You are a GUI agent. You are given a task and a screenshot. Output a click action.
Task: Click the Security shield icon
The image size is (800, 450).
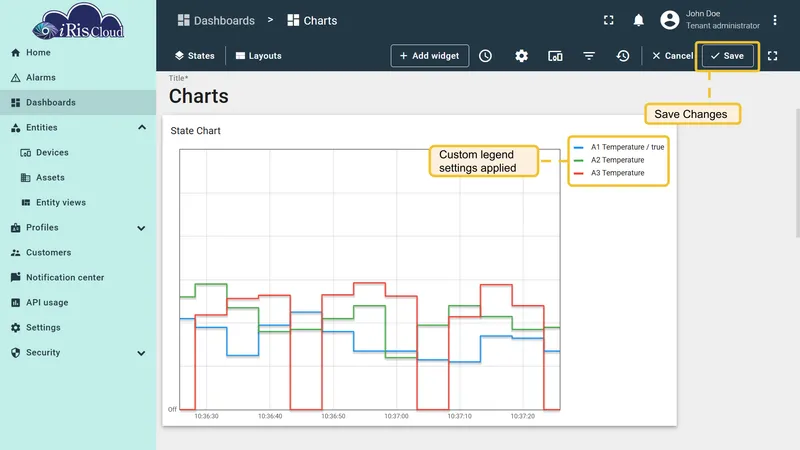coord(16,353)
